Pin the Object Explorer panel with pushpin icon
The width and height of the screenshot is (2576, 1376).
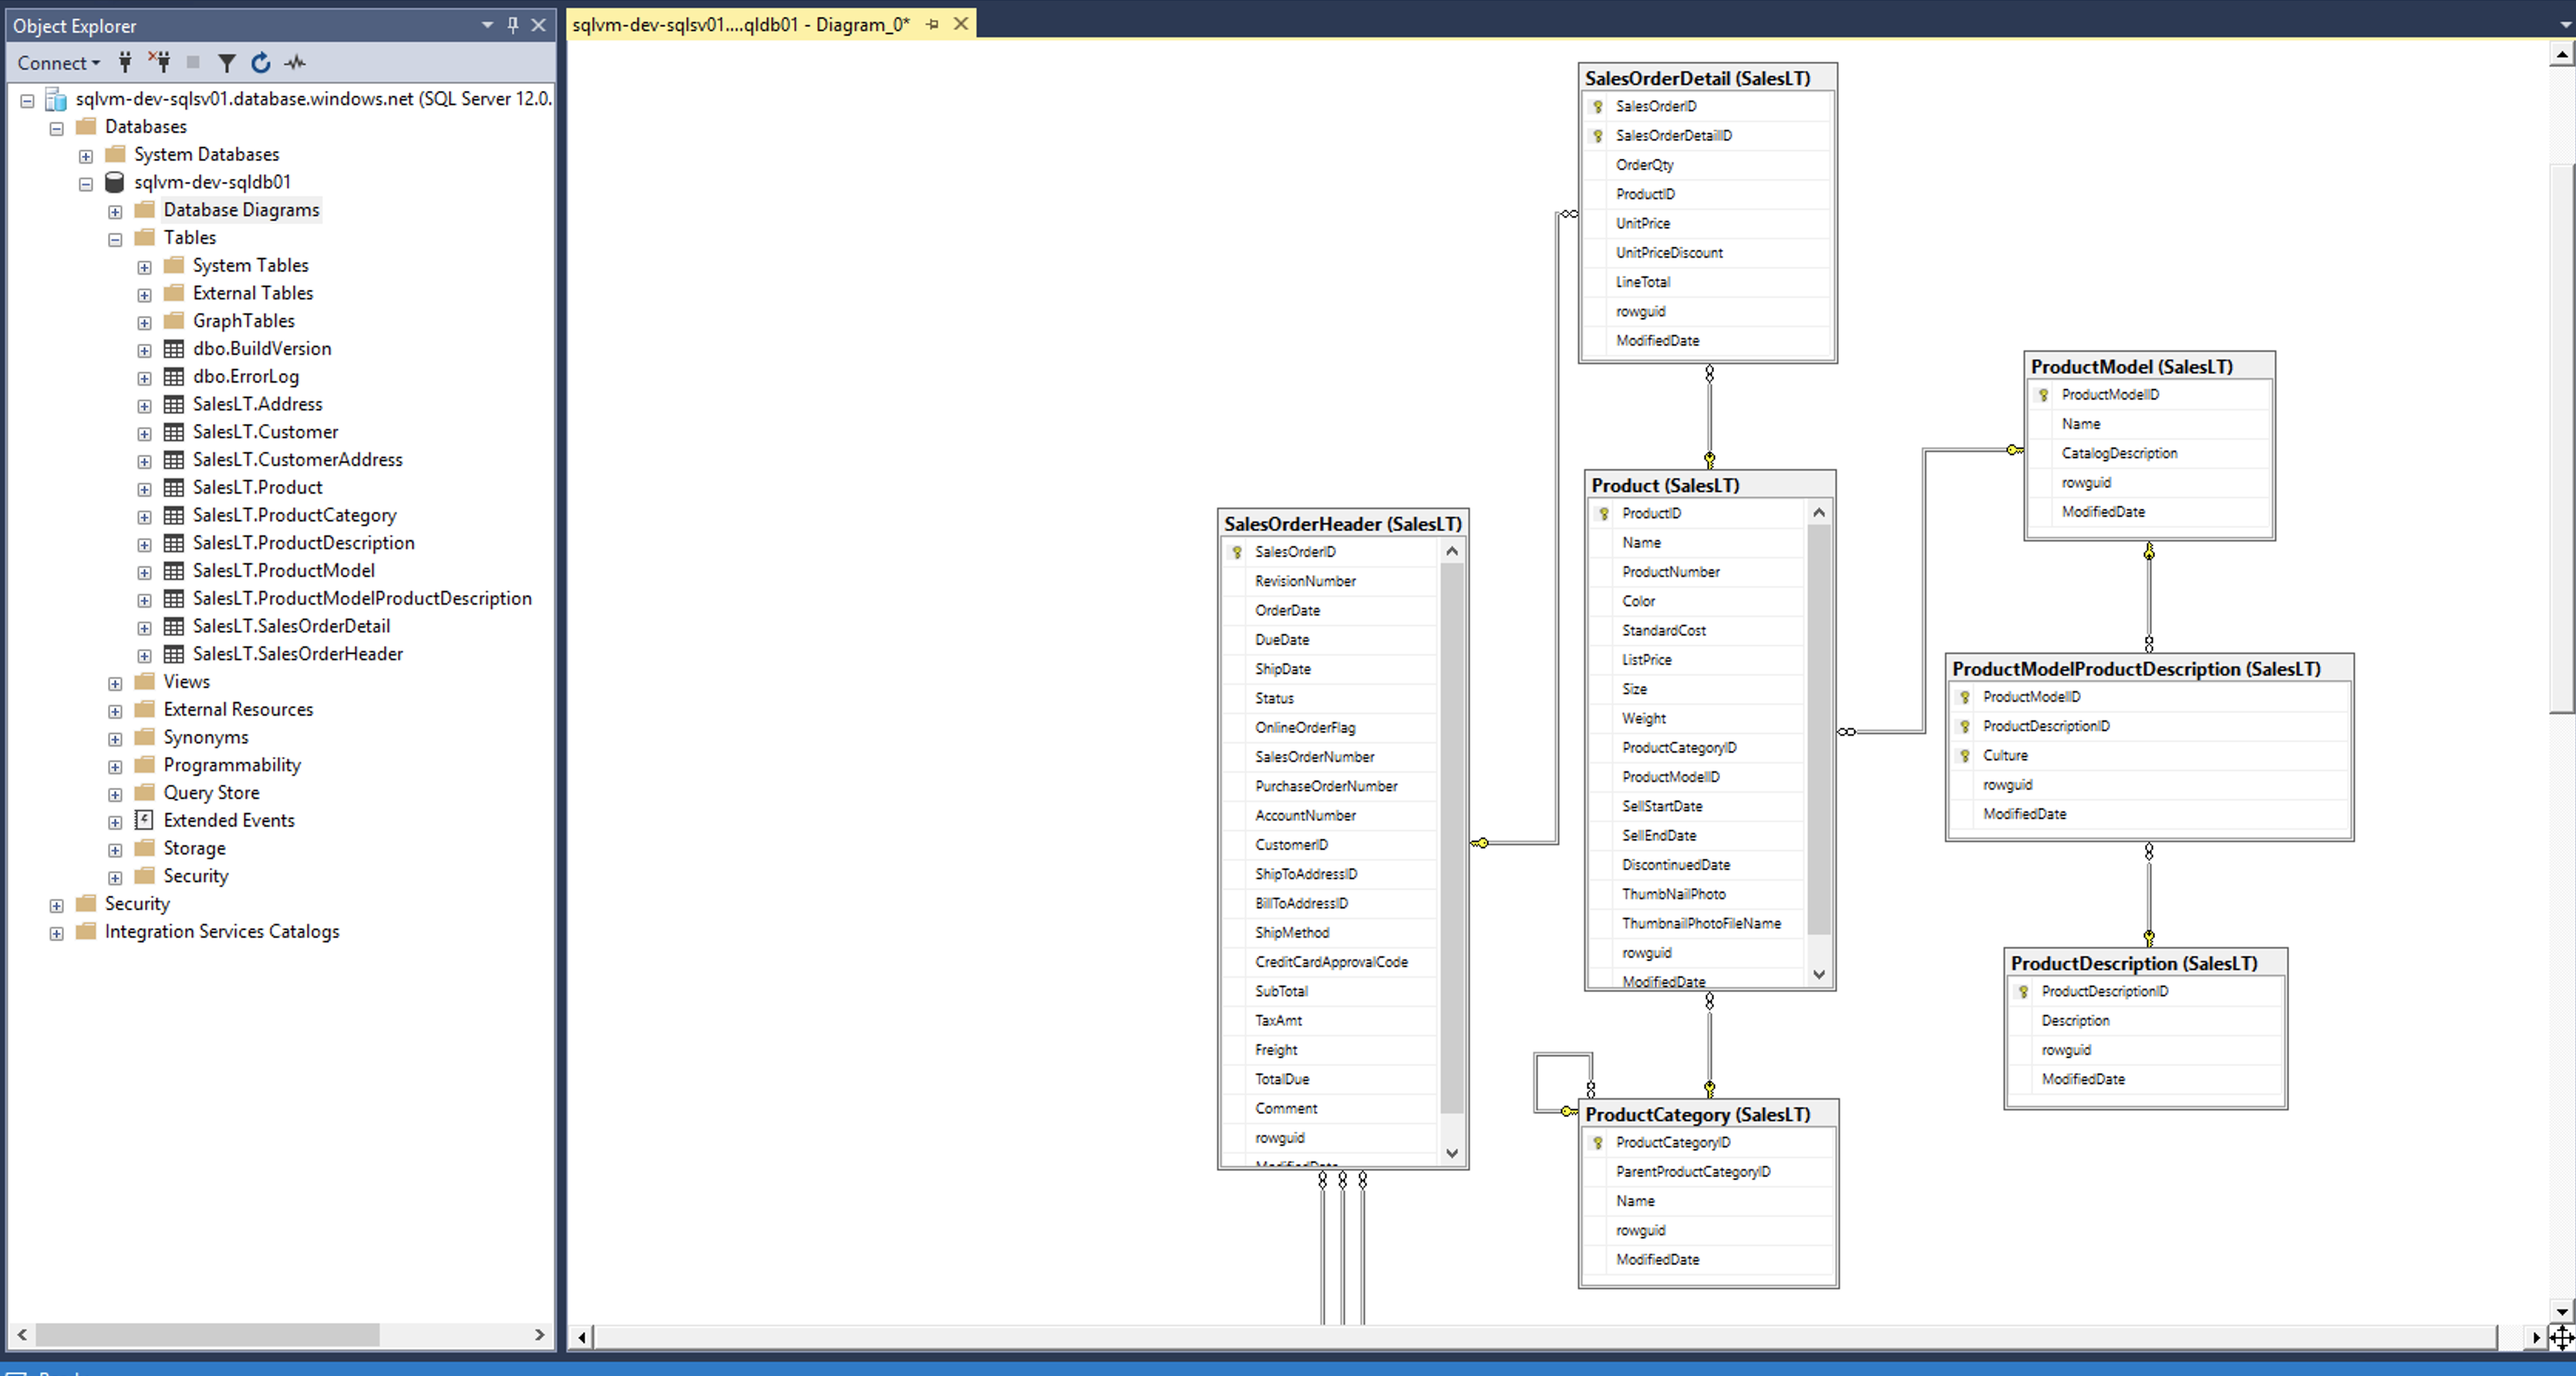tap(513, 25)
